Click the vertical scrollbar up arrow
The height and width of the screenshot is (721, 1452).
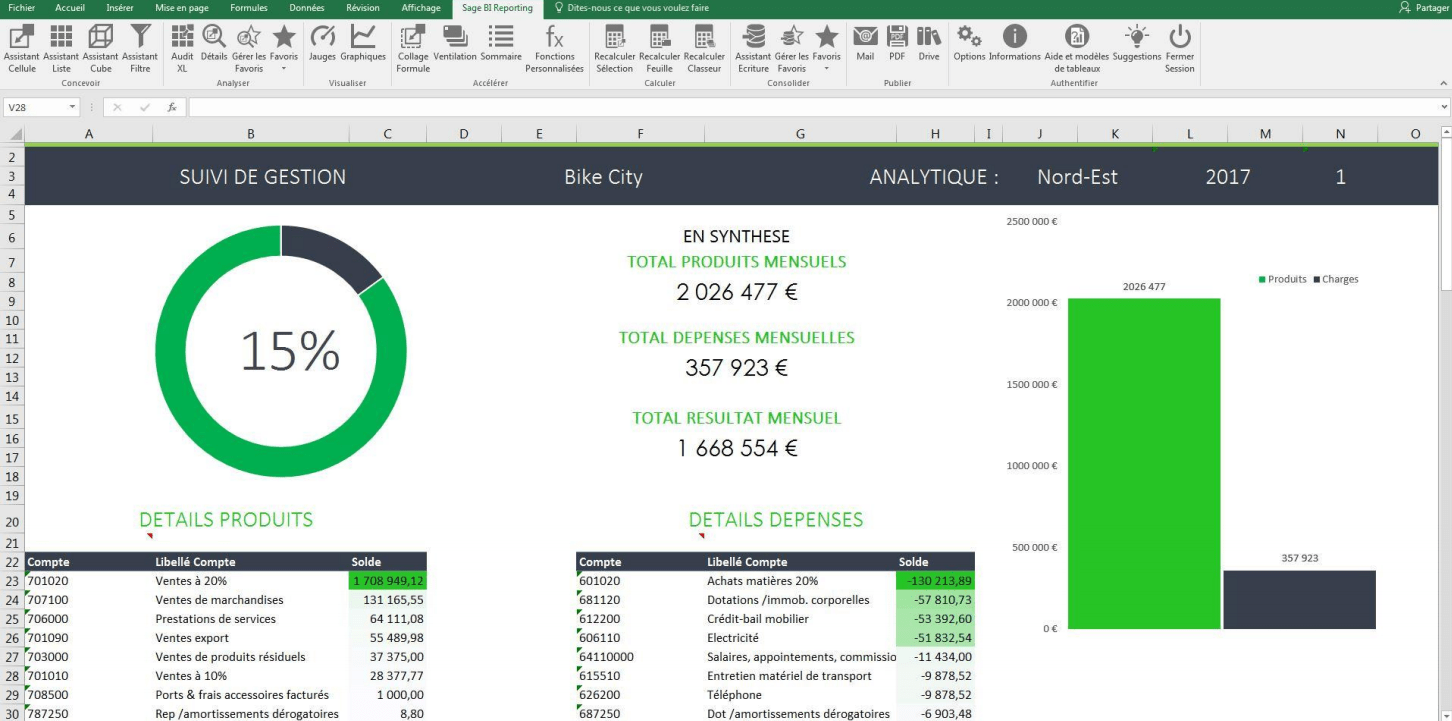(1446, 132)
